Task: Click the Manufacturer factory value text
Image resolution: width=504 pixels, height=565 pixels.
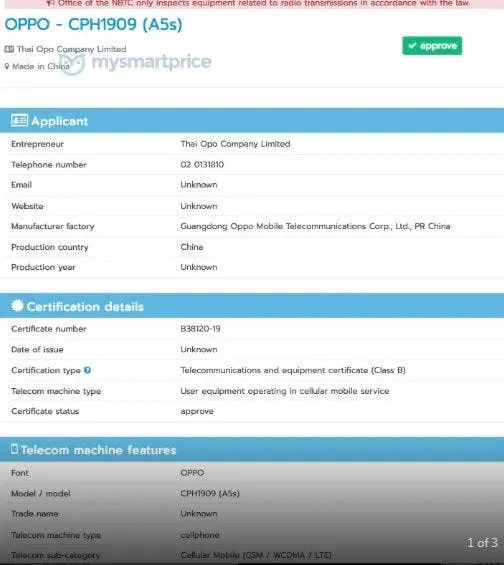Action: 315,226
